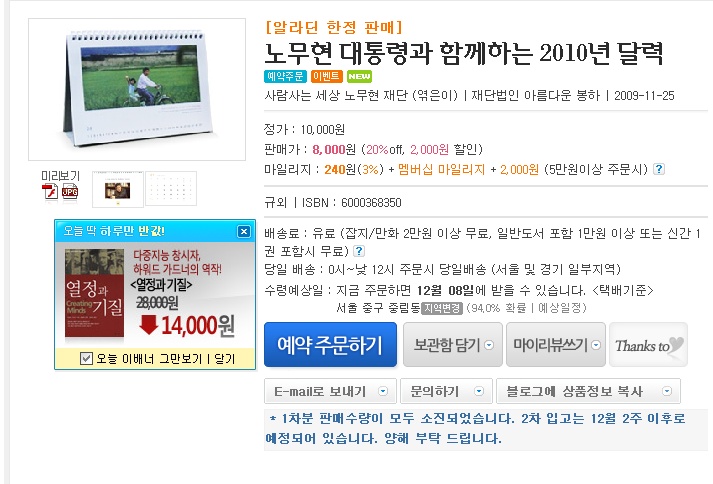713x484 pixels.
Task: Click the mileage help question mark icon
Action: coord(658,169)
